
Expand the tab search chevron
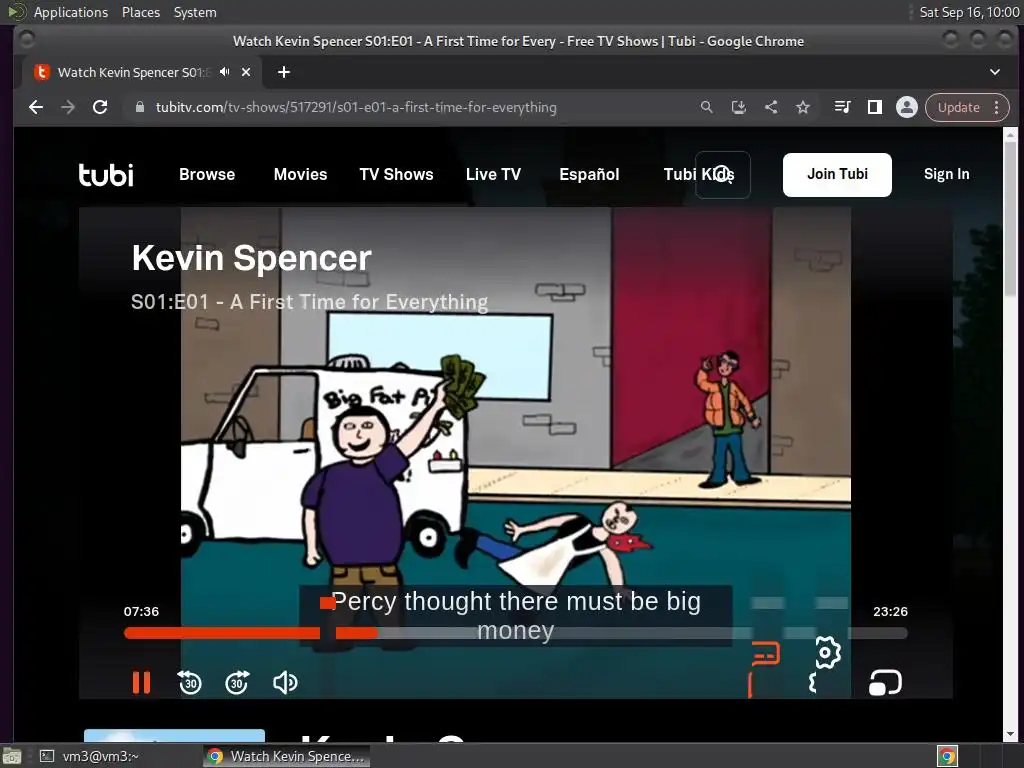[x=995, y=72]
